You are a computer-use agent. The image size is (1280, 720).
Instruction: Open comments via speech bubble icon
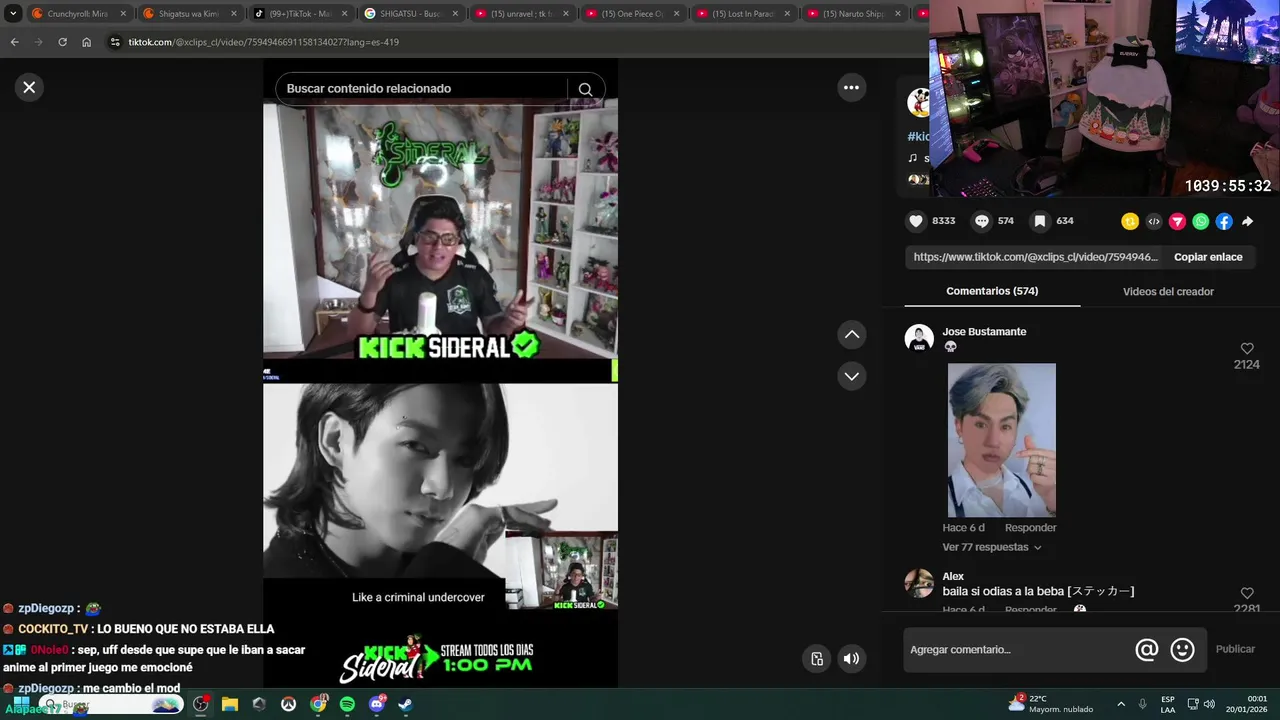click(982, 221)
